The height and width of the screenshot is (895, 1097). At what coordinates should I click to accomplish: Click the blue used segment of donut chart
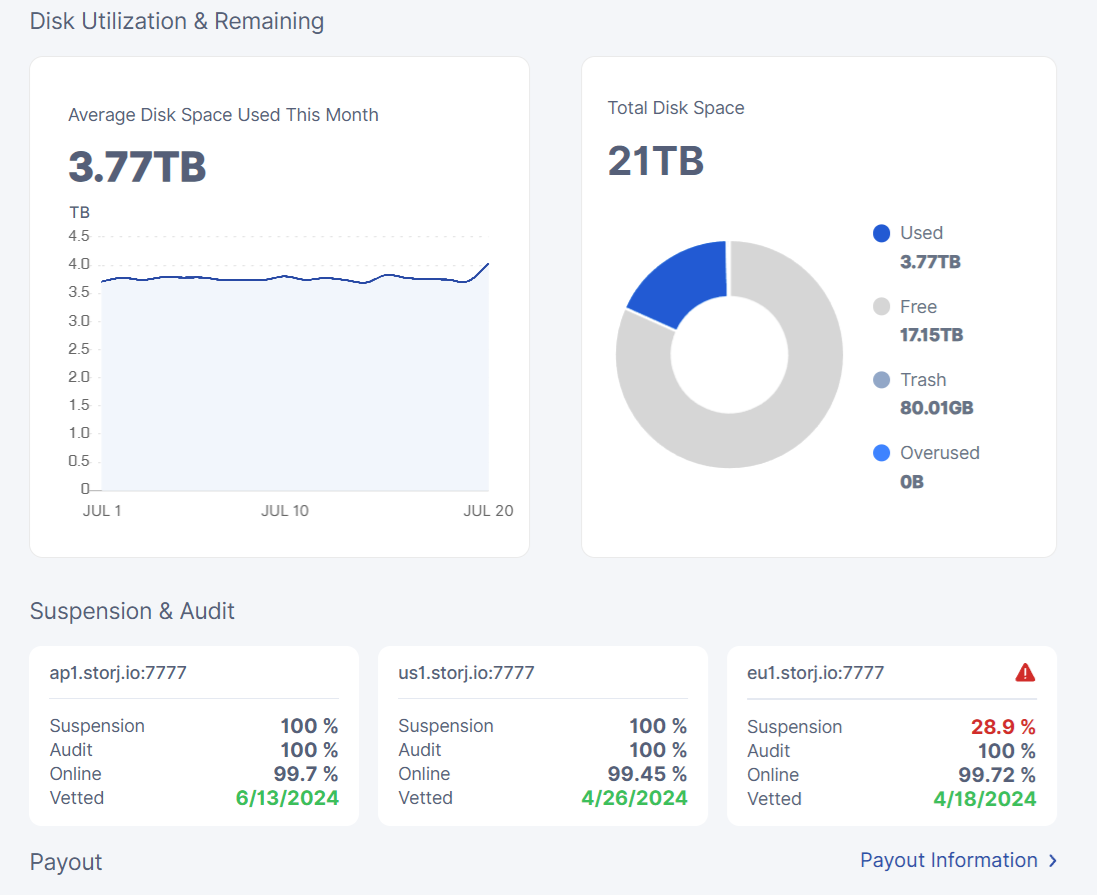click(680, 285)
